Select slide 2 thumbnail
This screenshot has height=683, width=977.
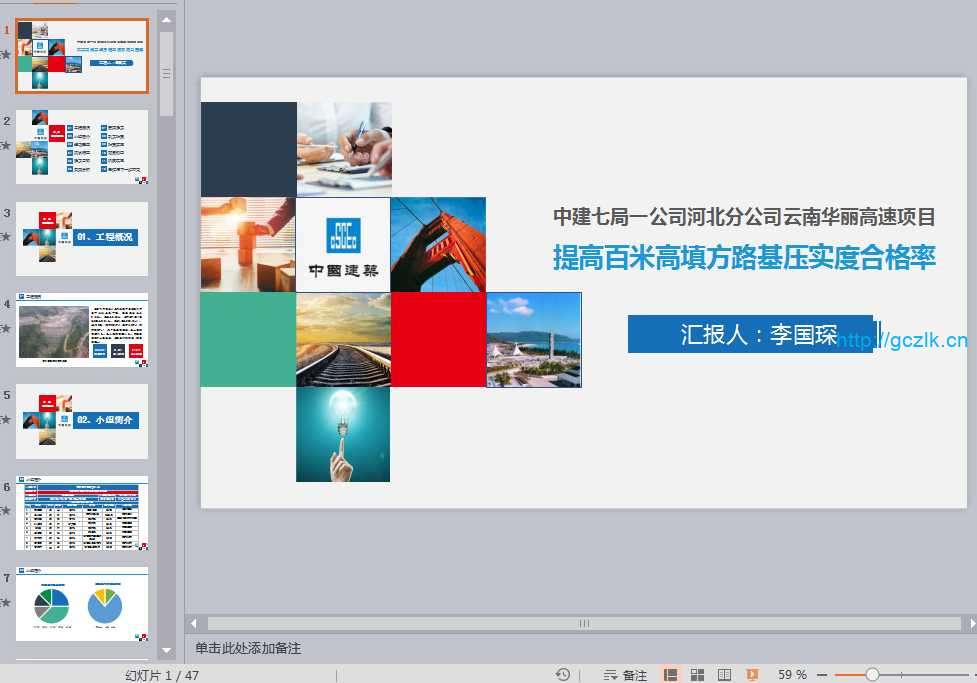[x=82, y=147]
